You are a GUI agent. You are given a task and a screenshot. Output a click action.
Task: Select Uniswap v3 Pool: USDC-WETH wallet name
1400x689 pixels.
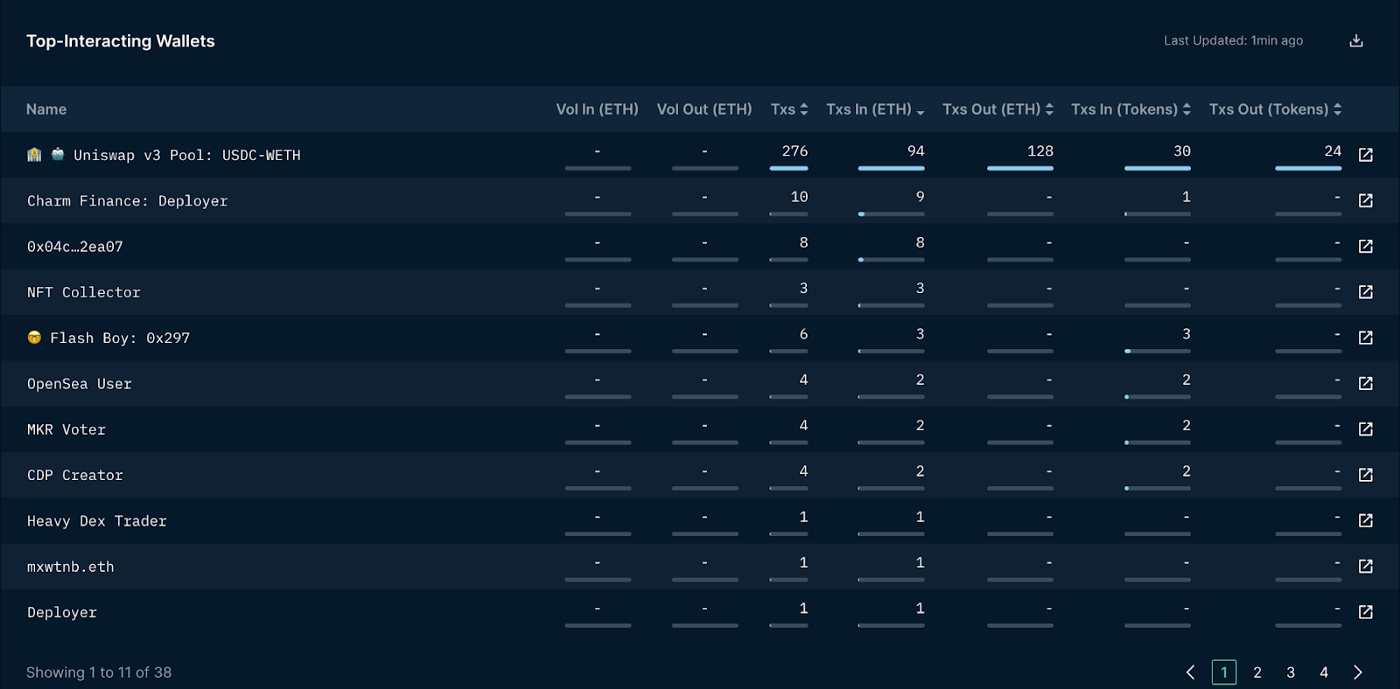(187, 155)
